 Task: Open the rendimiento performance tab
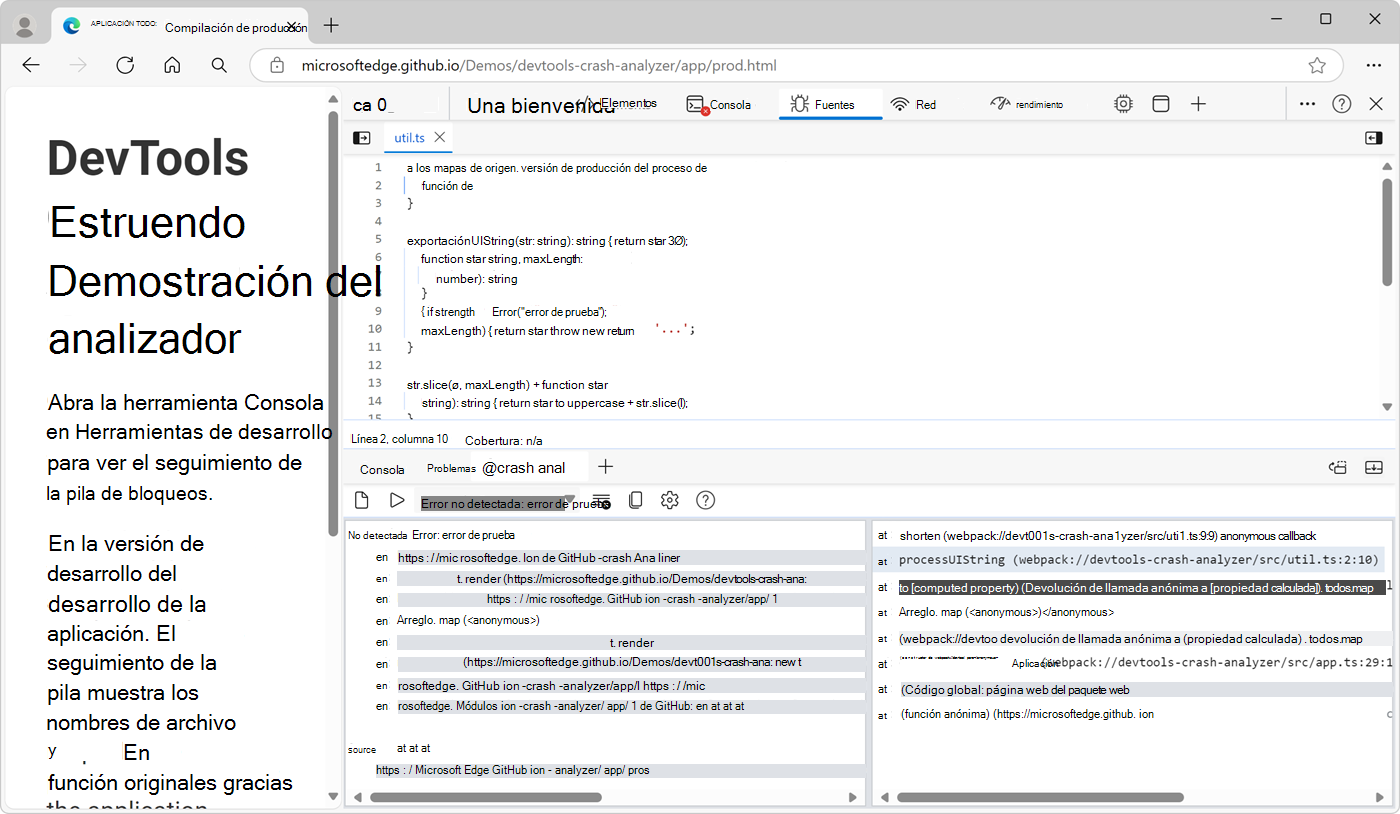click(1027, 104)
